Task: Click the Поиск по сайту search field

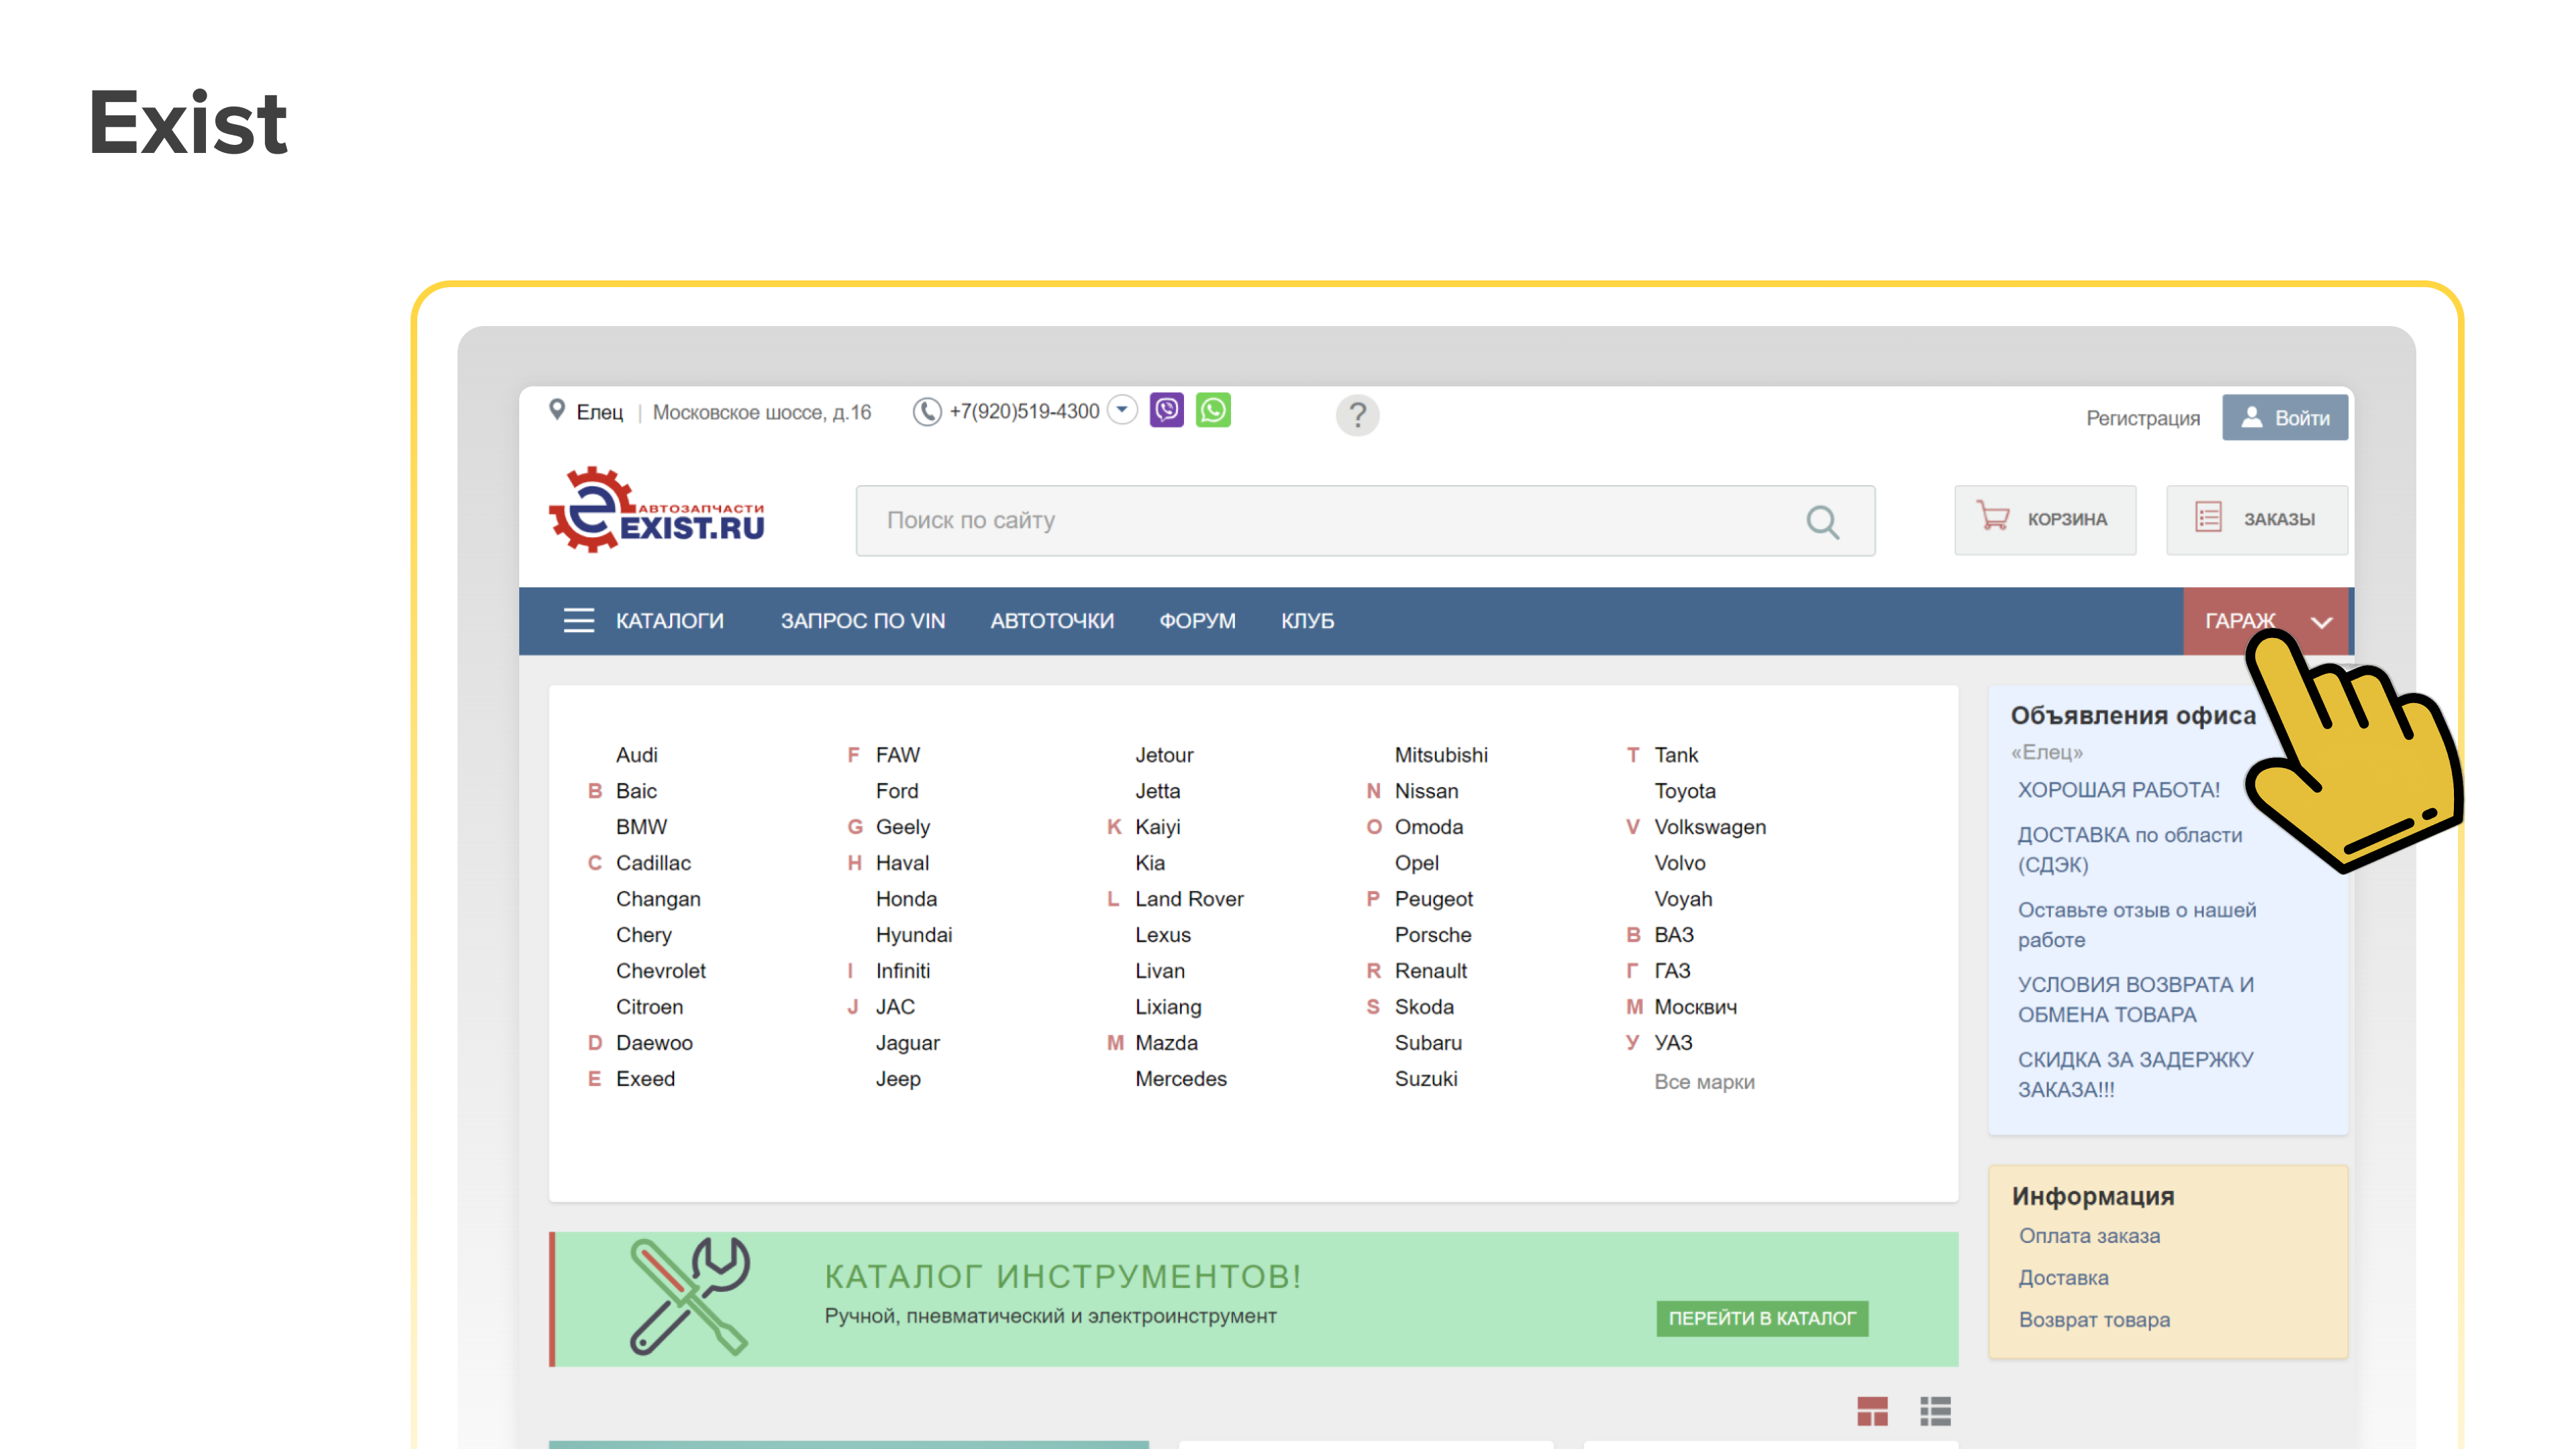Action: pyautogui.click(x=1330, y=521)
